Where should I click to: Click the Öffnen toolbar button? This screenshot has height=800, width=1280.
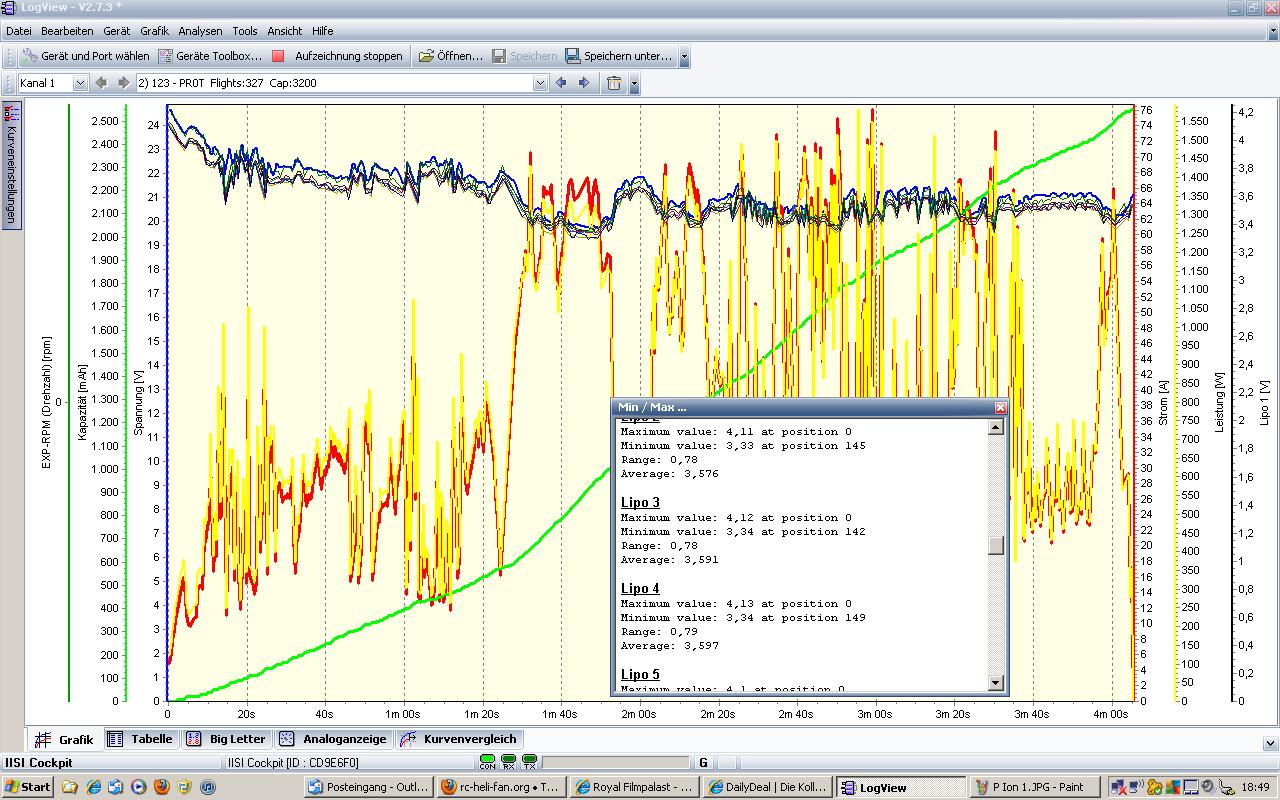click(x=451, y=56)
